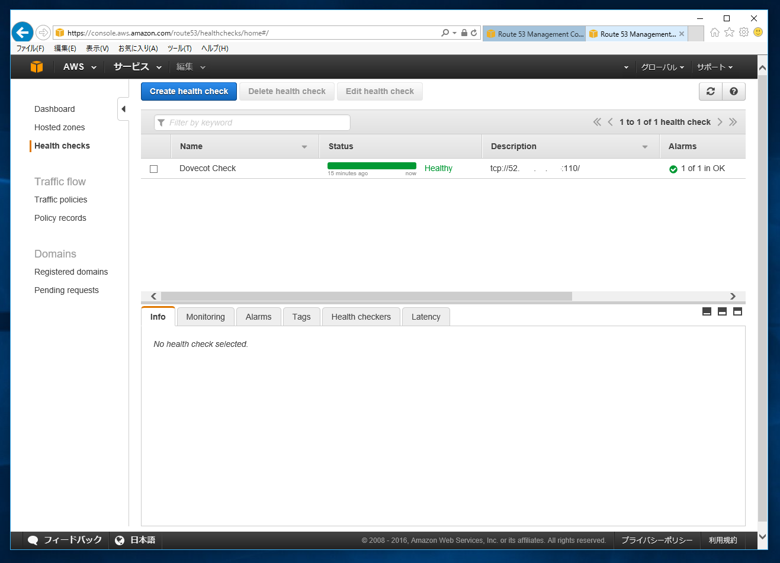780x563 pixels.
Task: Refresh the health checks list
Action: click(x=710, y=92)
